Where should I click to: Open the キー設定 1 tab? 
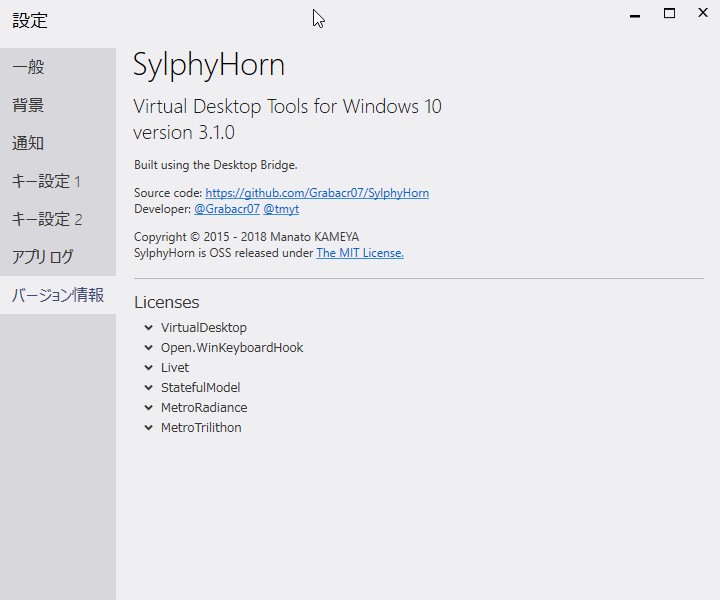click(58, 181)
